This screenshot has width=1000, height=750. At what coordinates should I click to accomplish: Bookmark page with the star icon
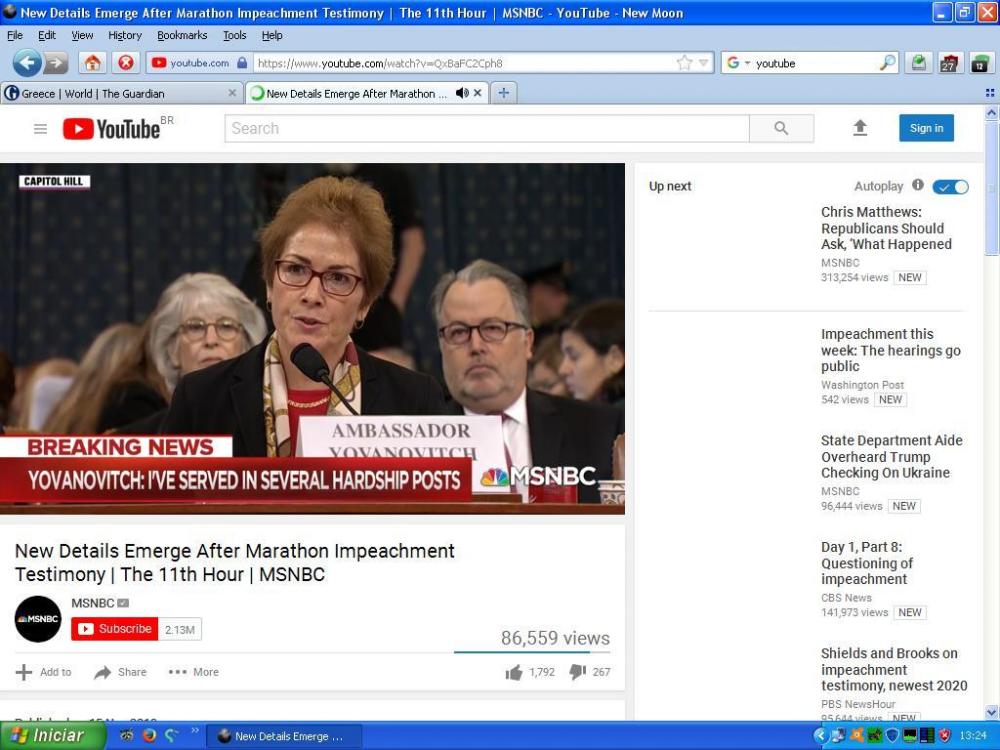[684, 63]
